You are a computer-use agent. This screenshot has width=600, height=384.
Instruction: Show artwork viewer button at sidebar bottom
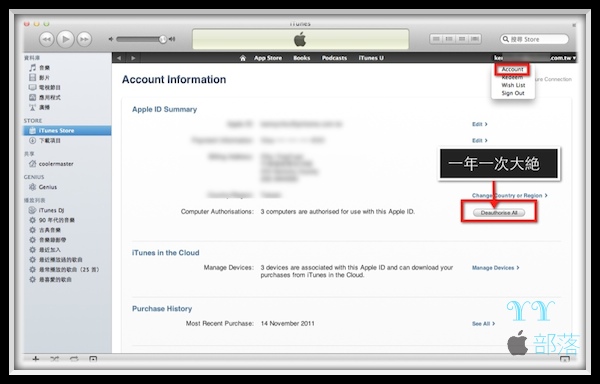[x=93, y=359]
